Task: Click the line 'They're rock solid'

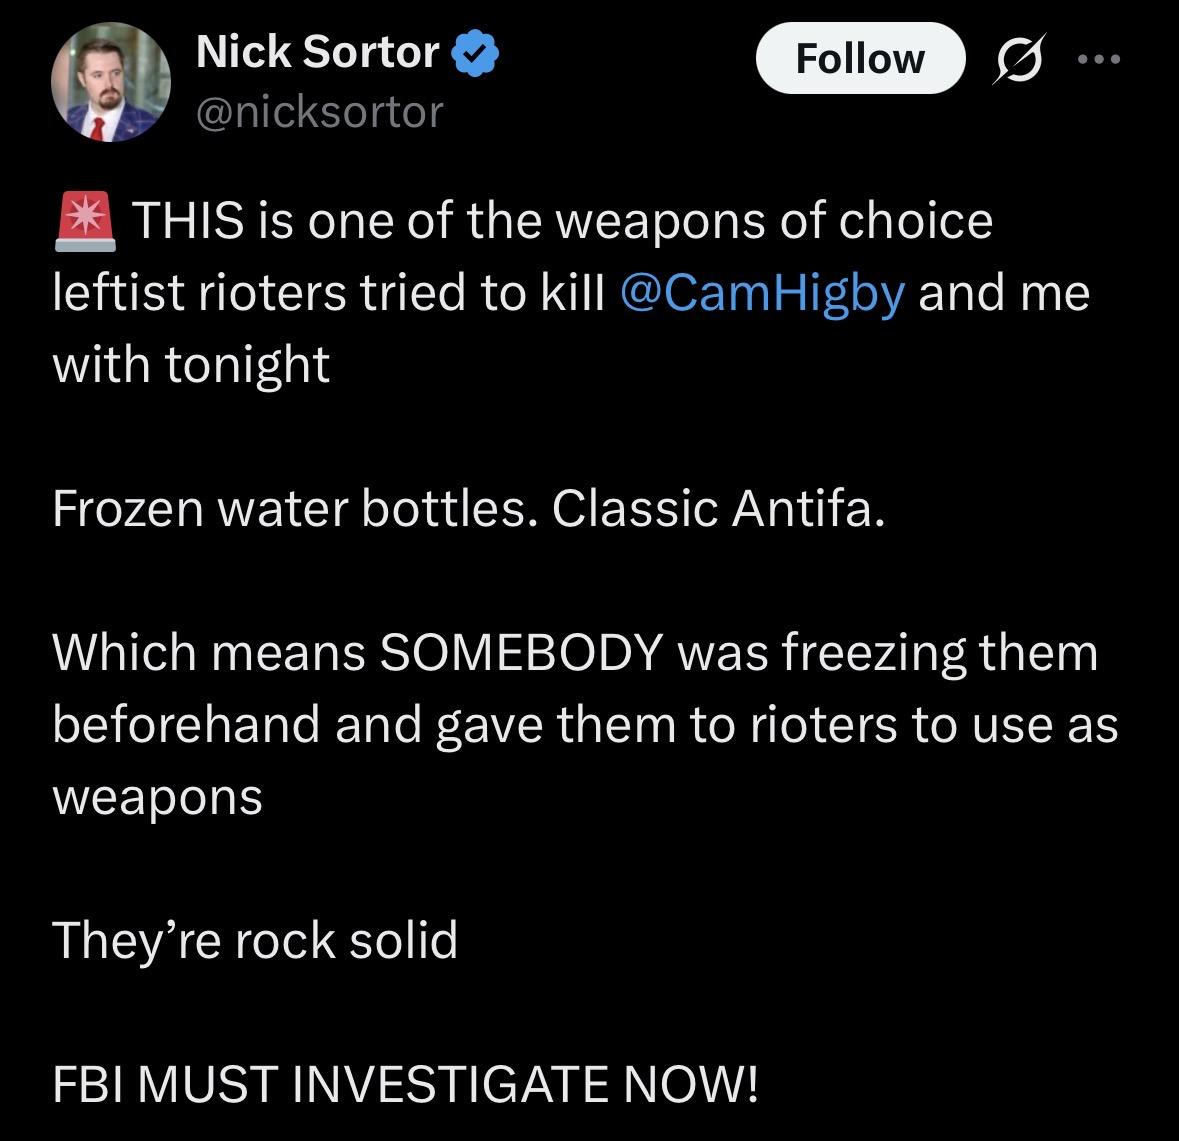Action: coord(255,940)
